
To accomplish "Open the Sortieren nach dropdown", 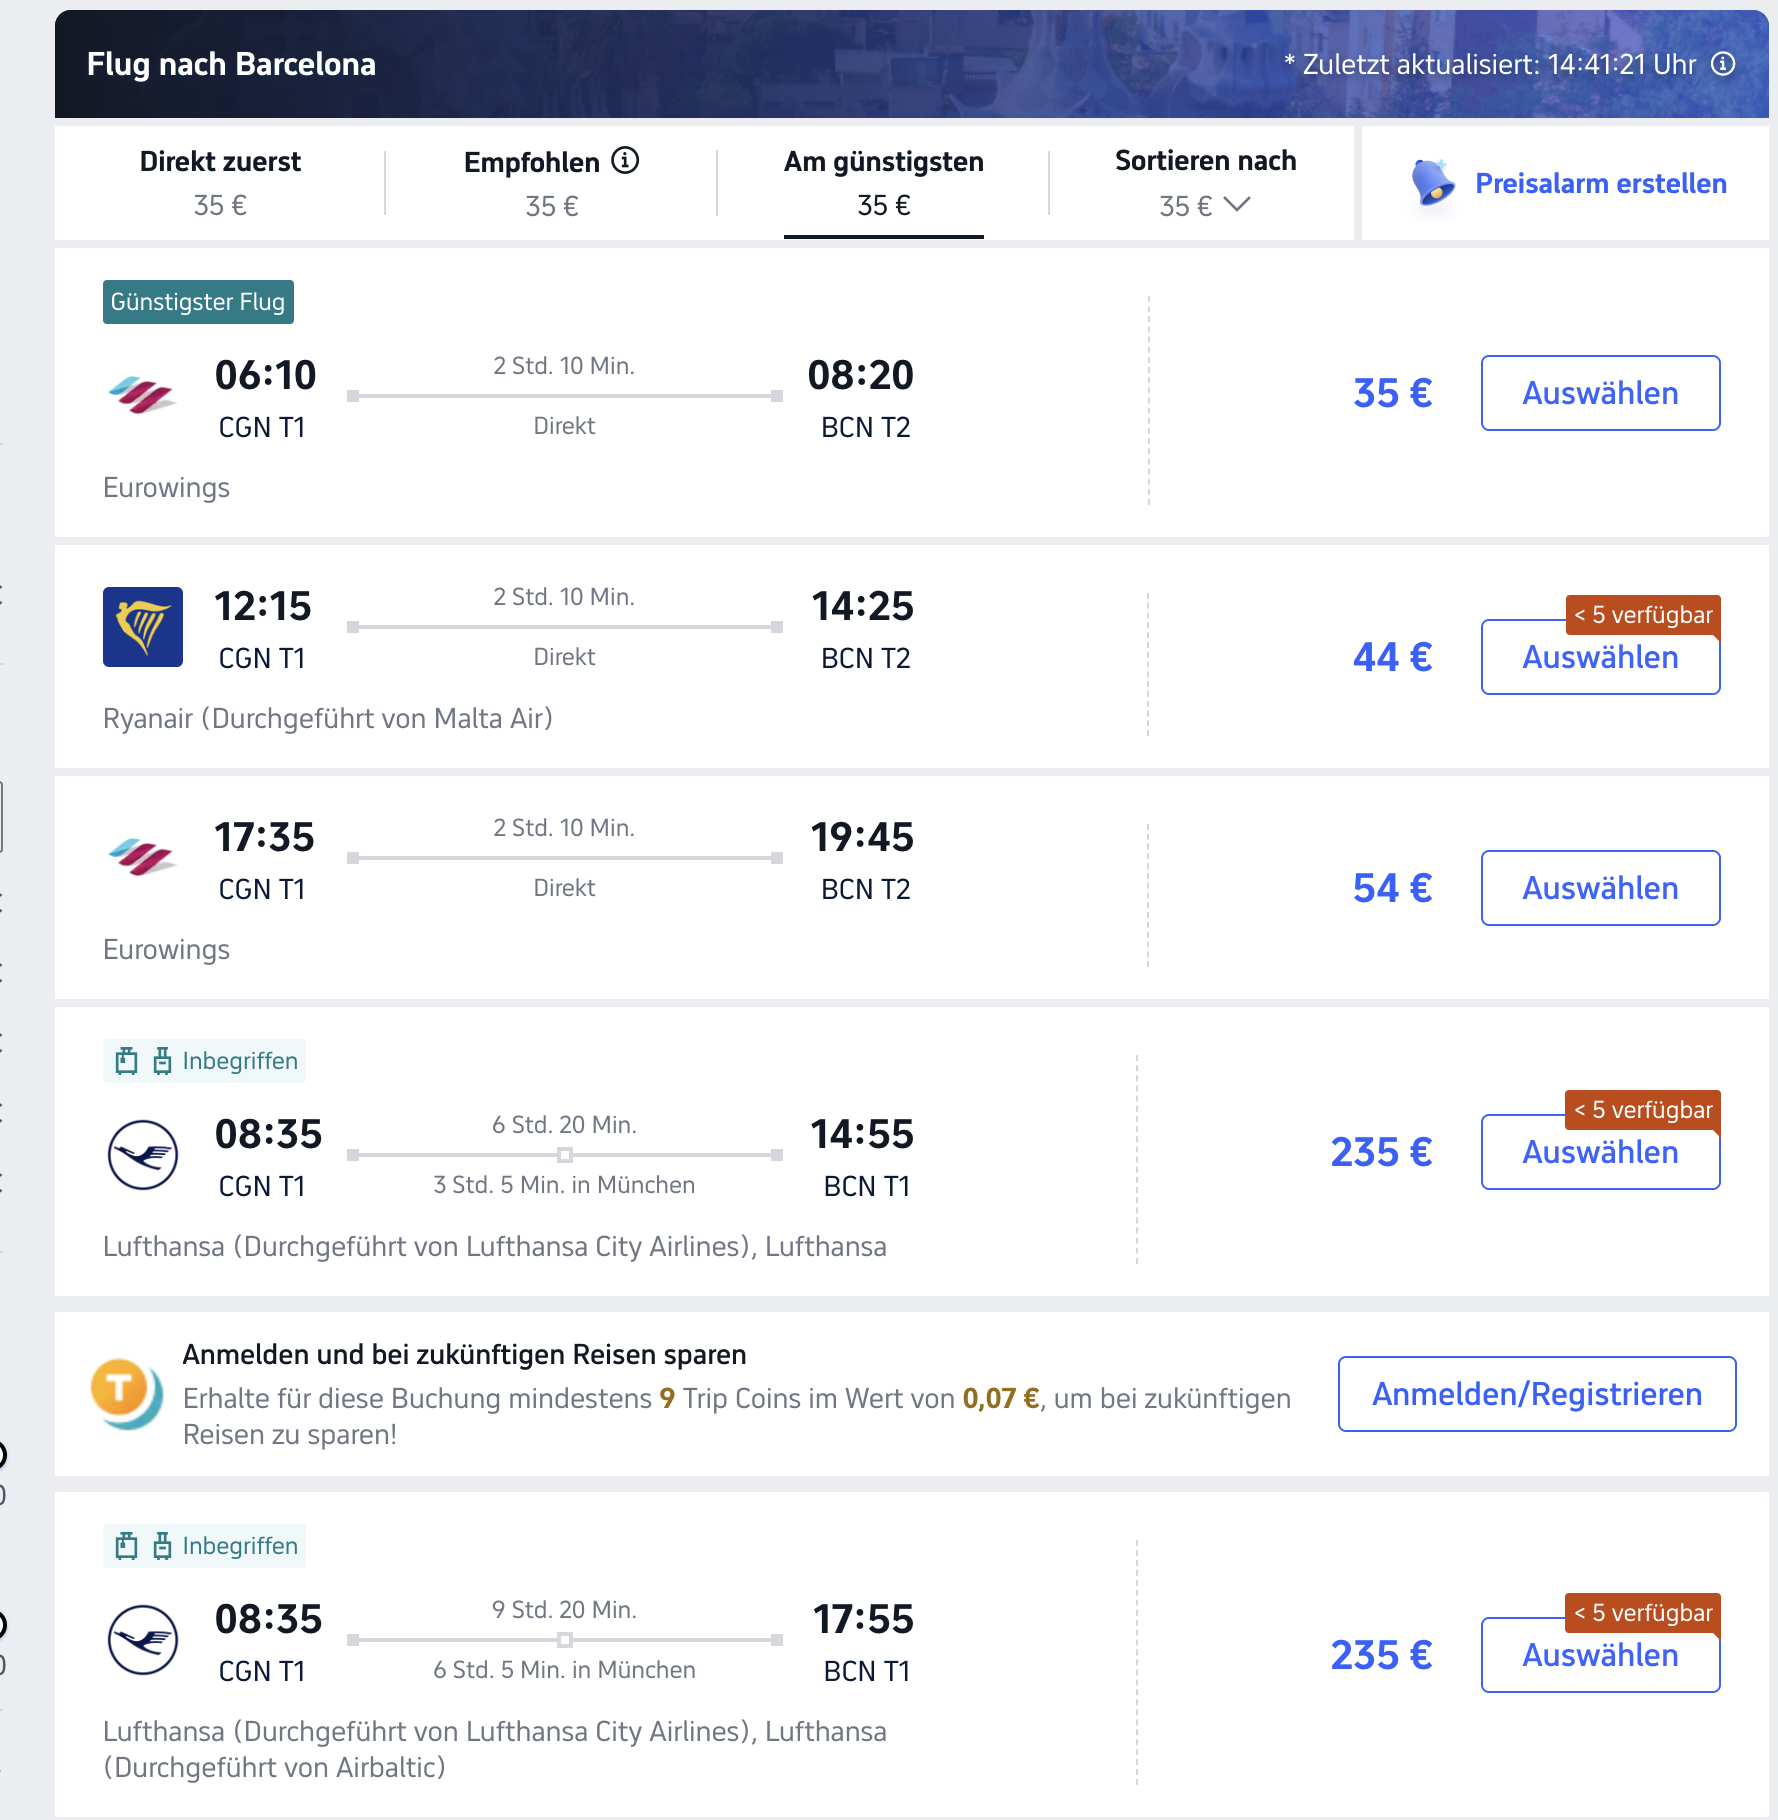I will point(1205,183).
